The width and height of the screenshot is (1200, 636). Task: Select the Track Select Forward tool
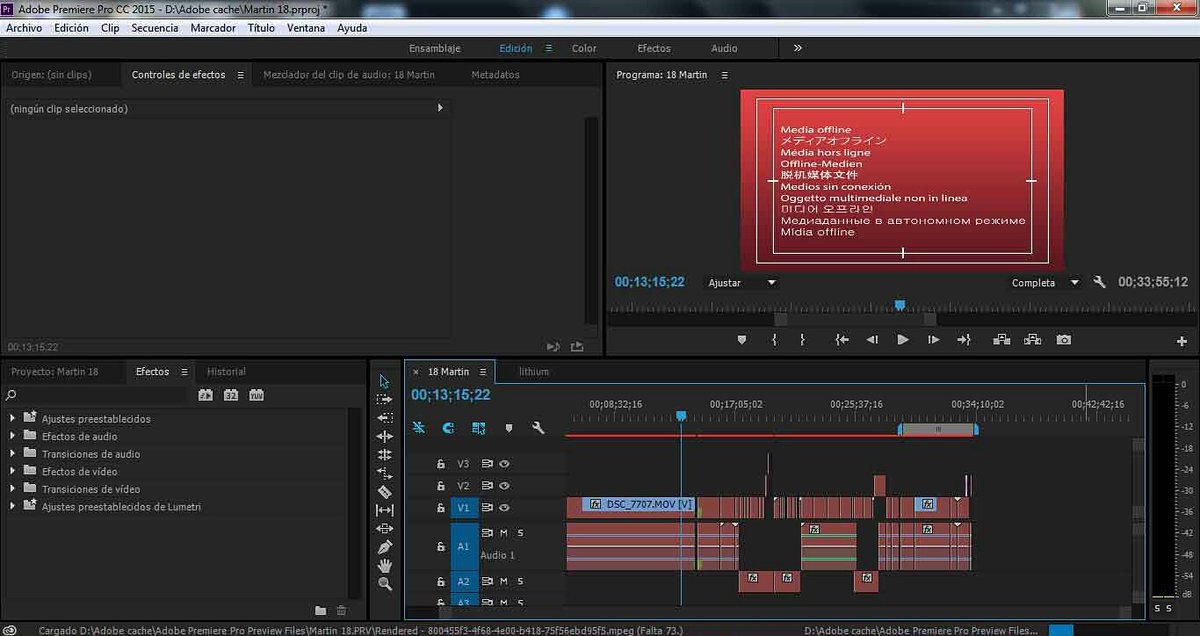click(385, 400)
